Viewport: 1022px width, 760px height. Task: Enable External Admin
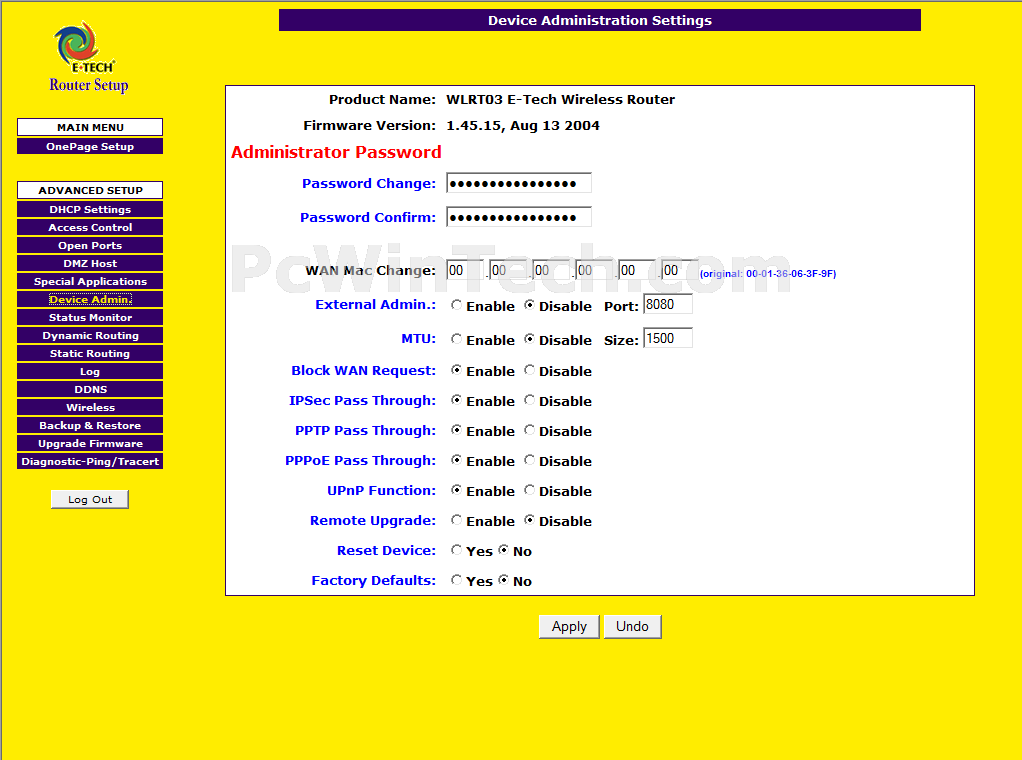tap(456, 305)
